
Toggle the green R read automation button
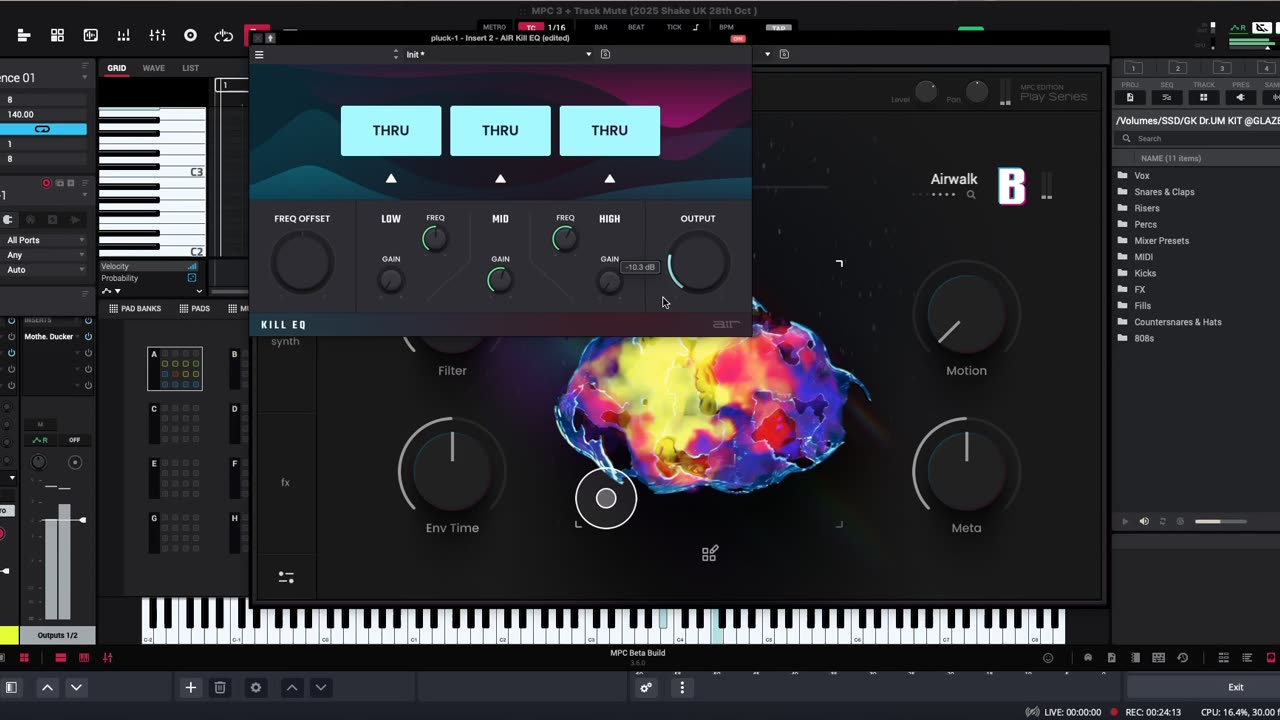coord(40,440)
